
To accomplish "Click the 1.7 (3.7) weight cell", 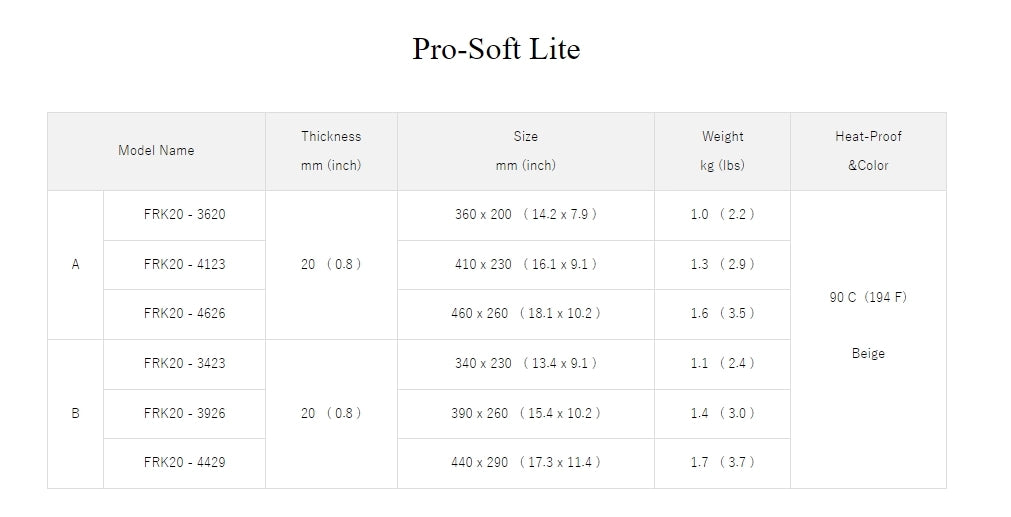I will [x=722, y=463].
